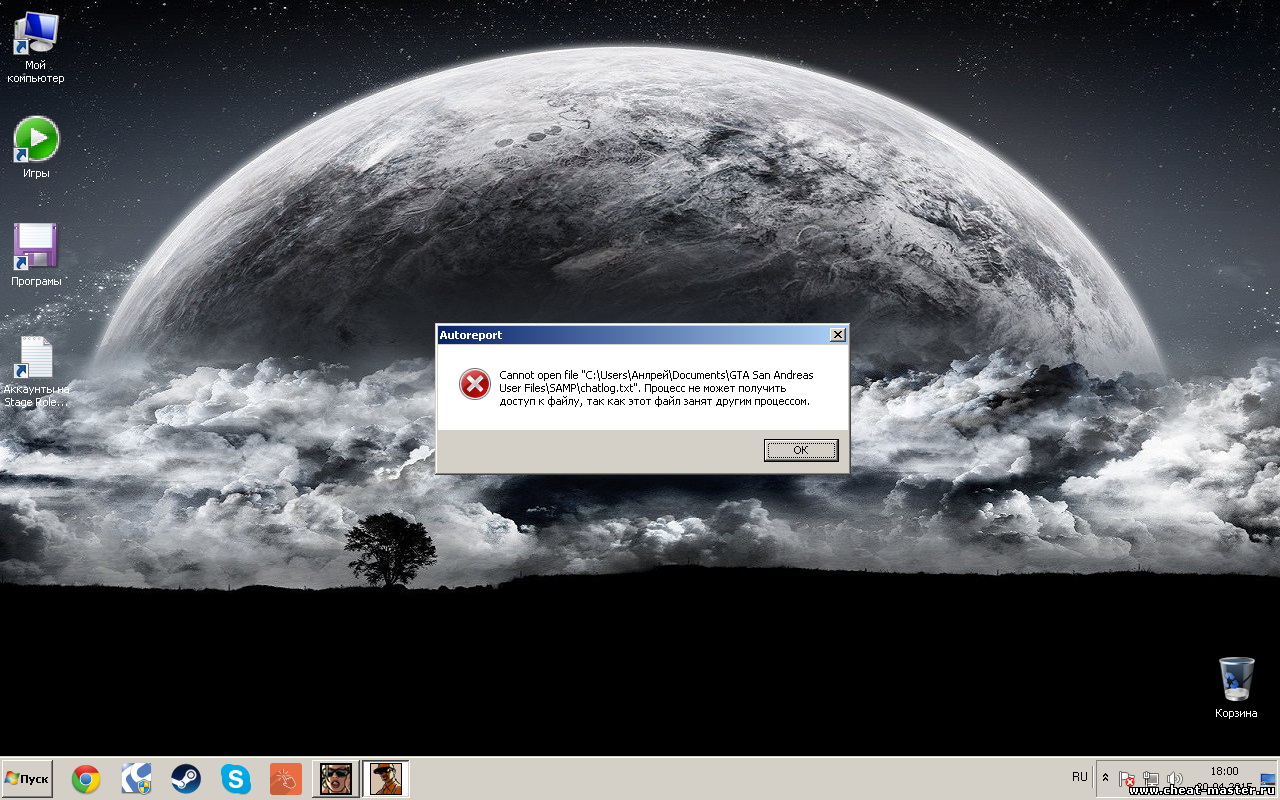Viewport: 1280px width, 800px height.
Task: Select the Мой компьютер desktop icon
Action: point(36,47)
